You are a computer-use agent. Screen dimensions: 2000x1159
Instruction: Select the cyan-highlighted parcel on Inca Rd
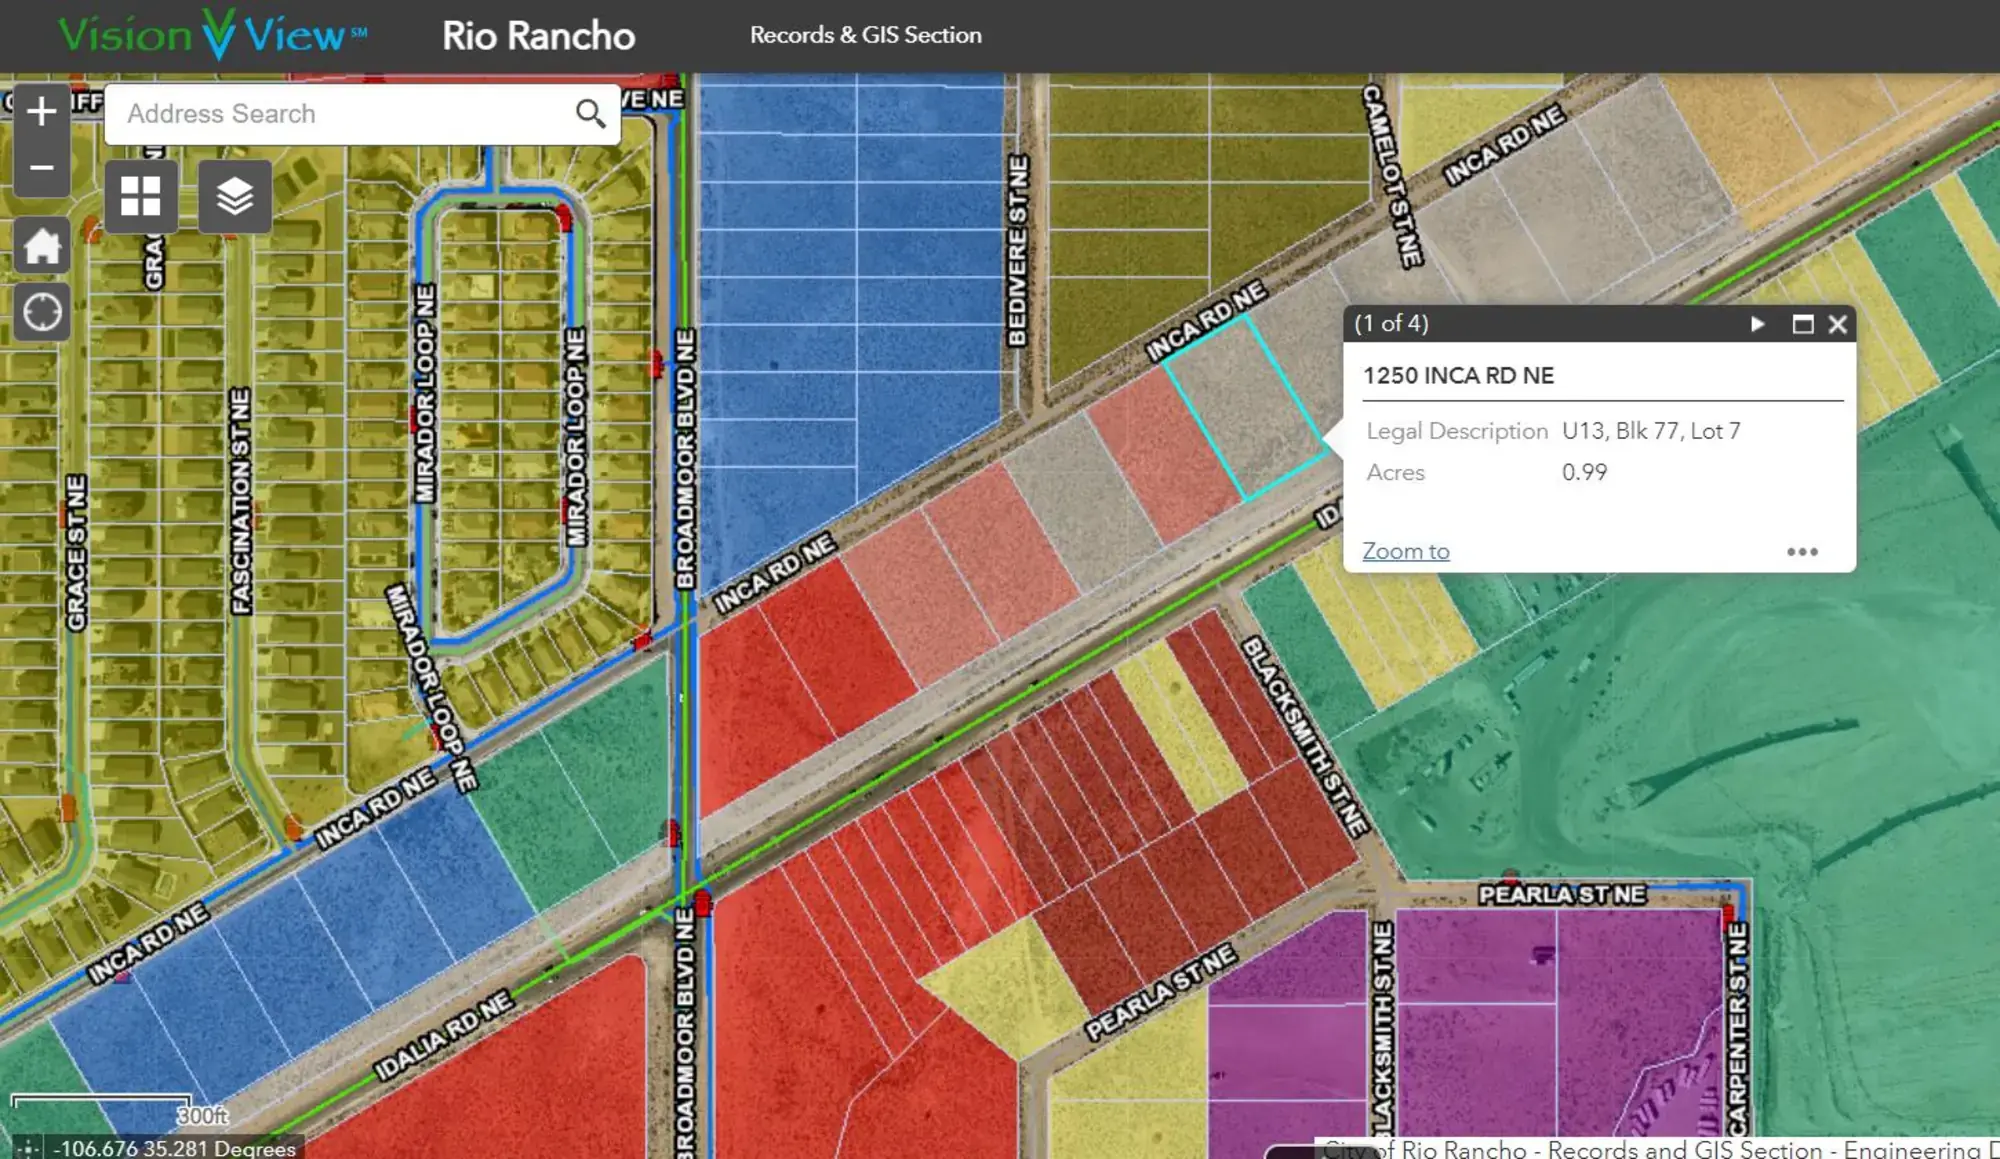[1245, 408]
